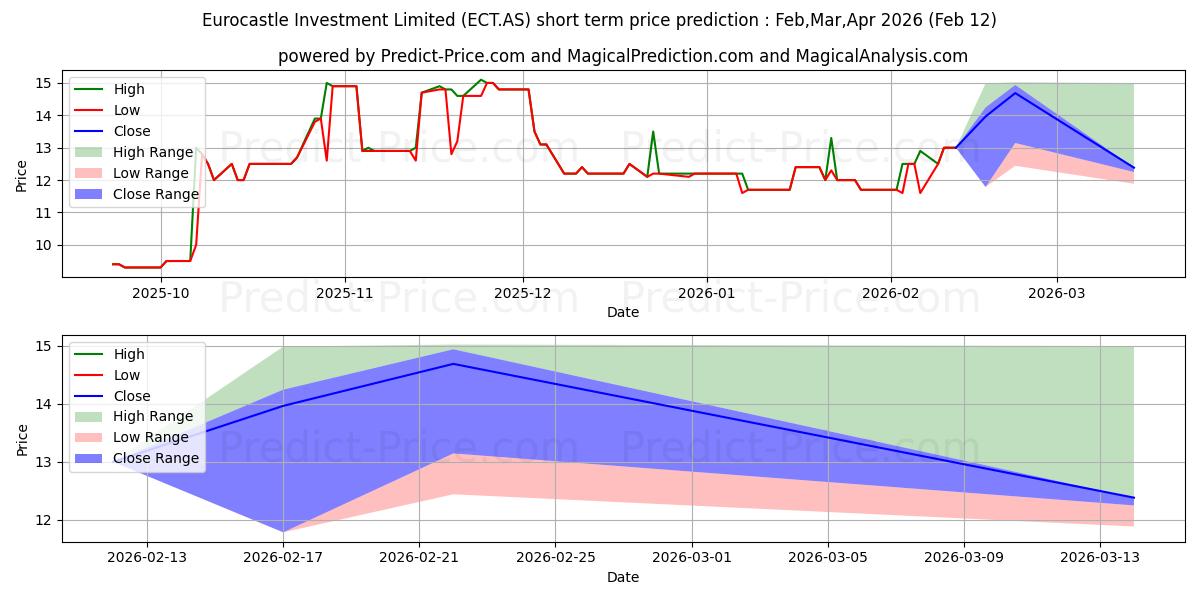Click the Price y-axis label of top chart

coord(22,177)
